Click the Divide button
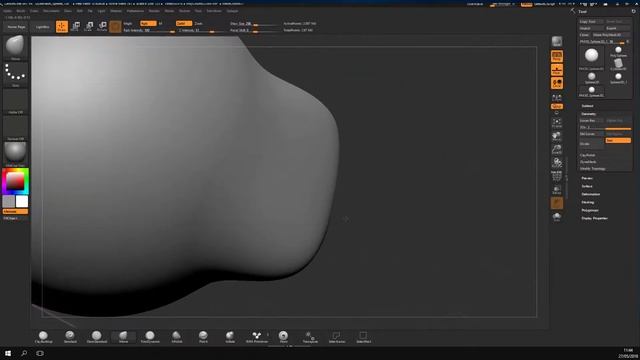The width and height of the screenshot is (640, 360). tap(591, 144)
